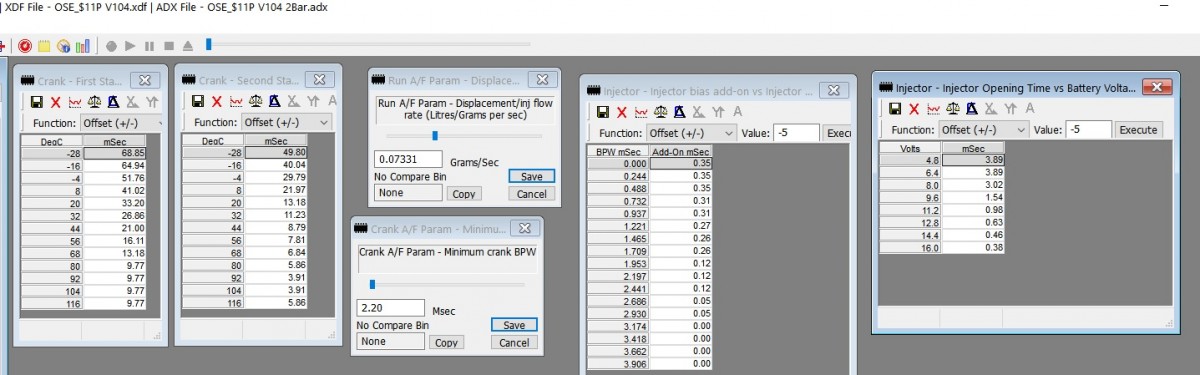Click the Minimum crank BPW slider
Image resolution: width=1200 pixels, height=375 pixels.
click(372, 284)
